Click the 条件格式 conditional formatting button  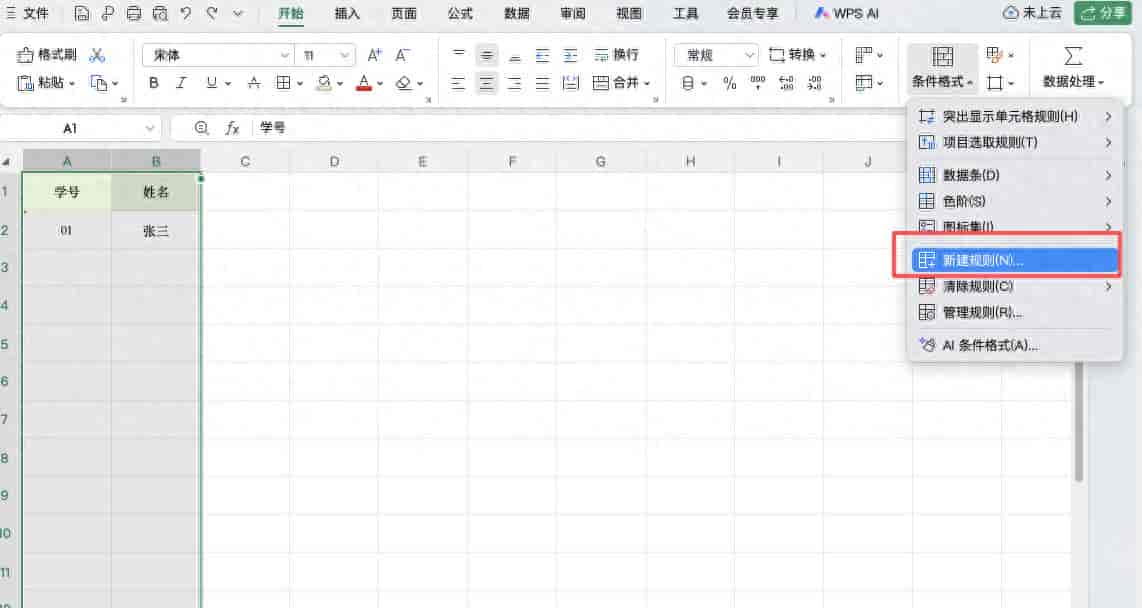[942, 68]
